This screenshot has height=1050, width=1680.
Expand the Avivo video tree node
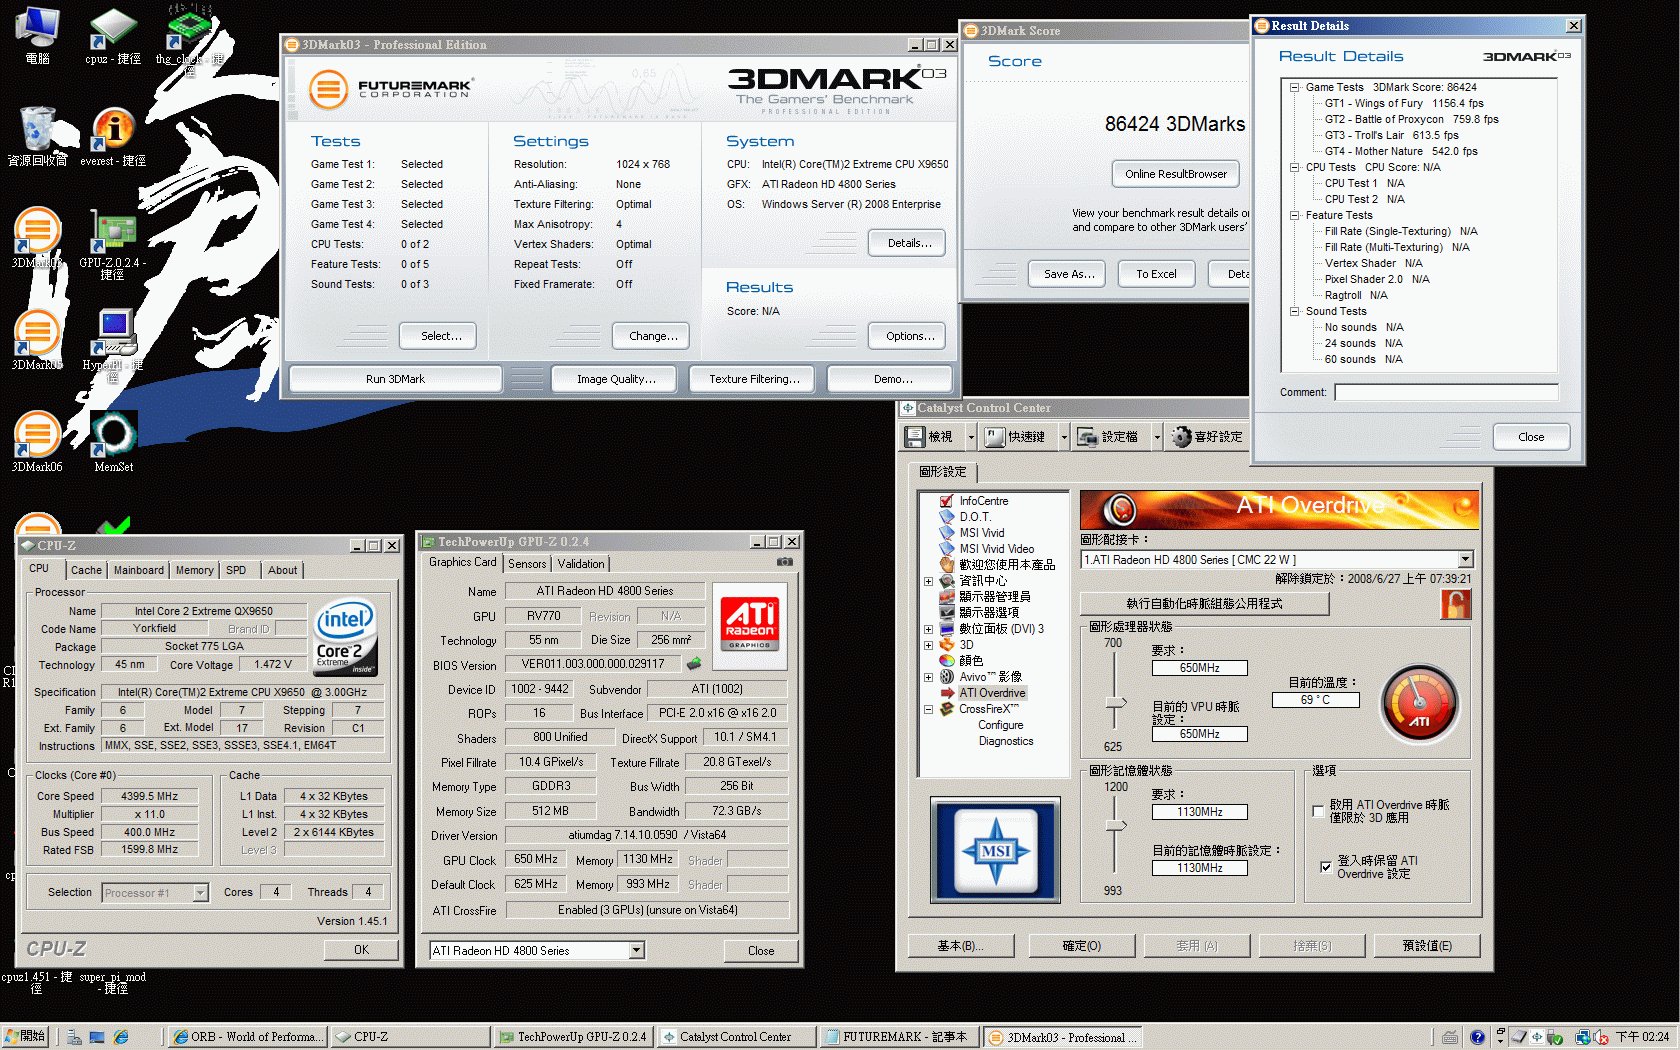pyautogui.click(x=928, y=677)
